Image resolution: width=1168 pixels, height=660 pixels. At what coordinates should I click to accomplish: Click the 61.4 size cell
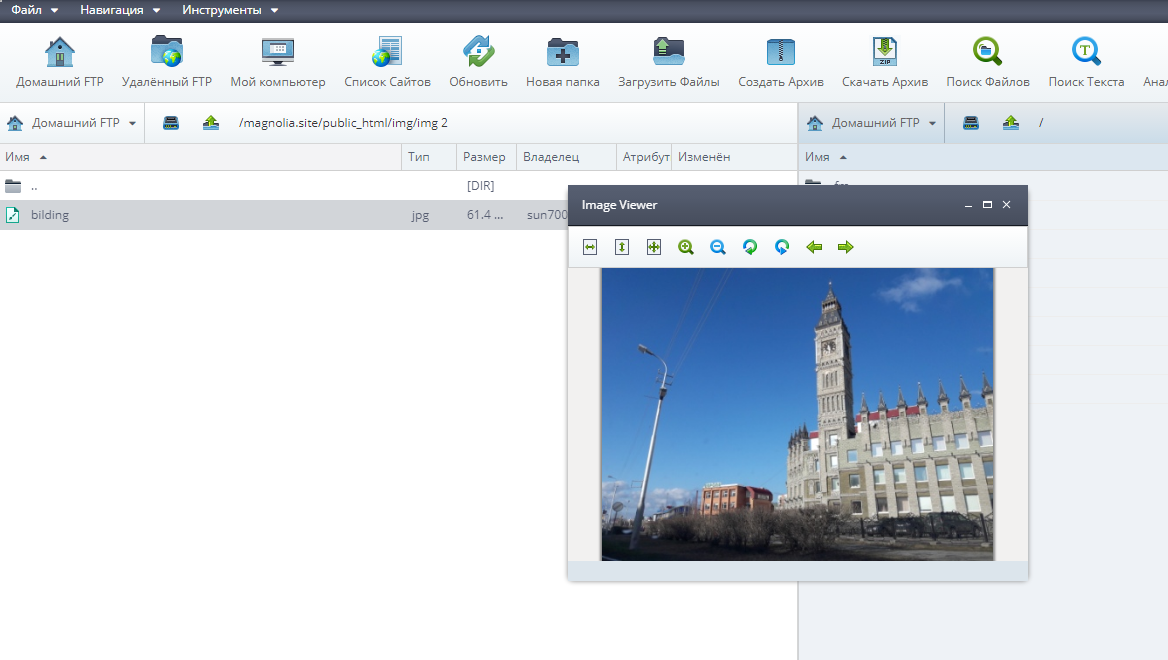click(485, 215)
